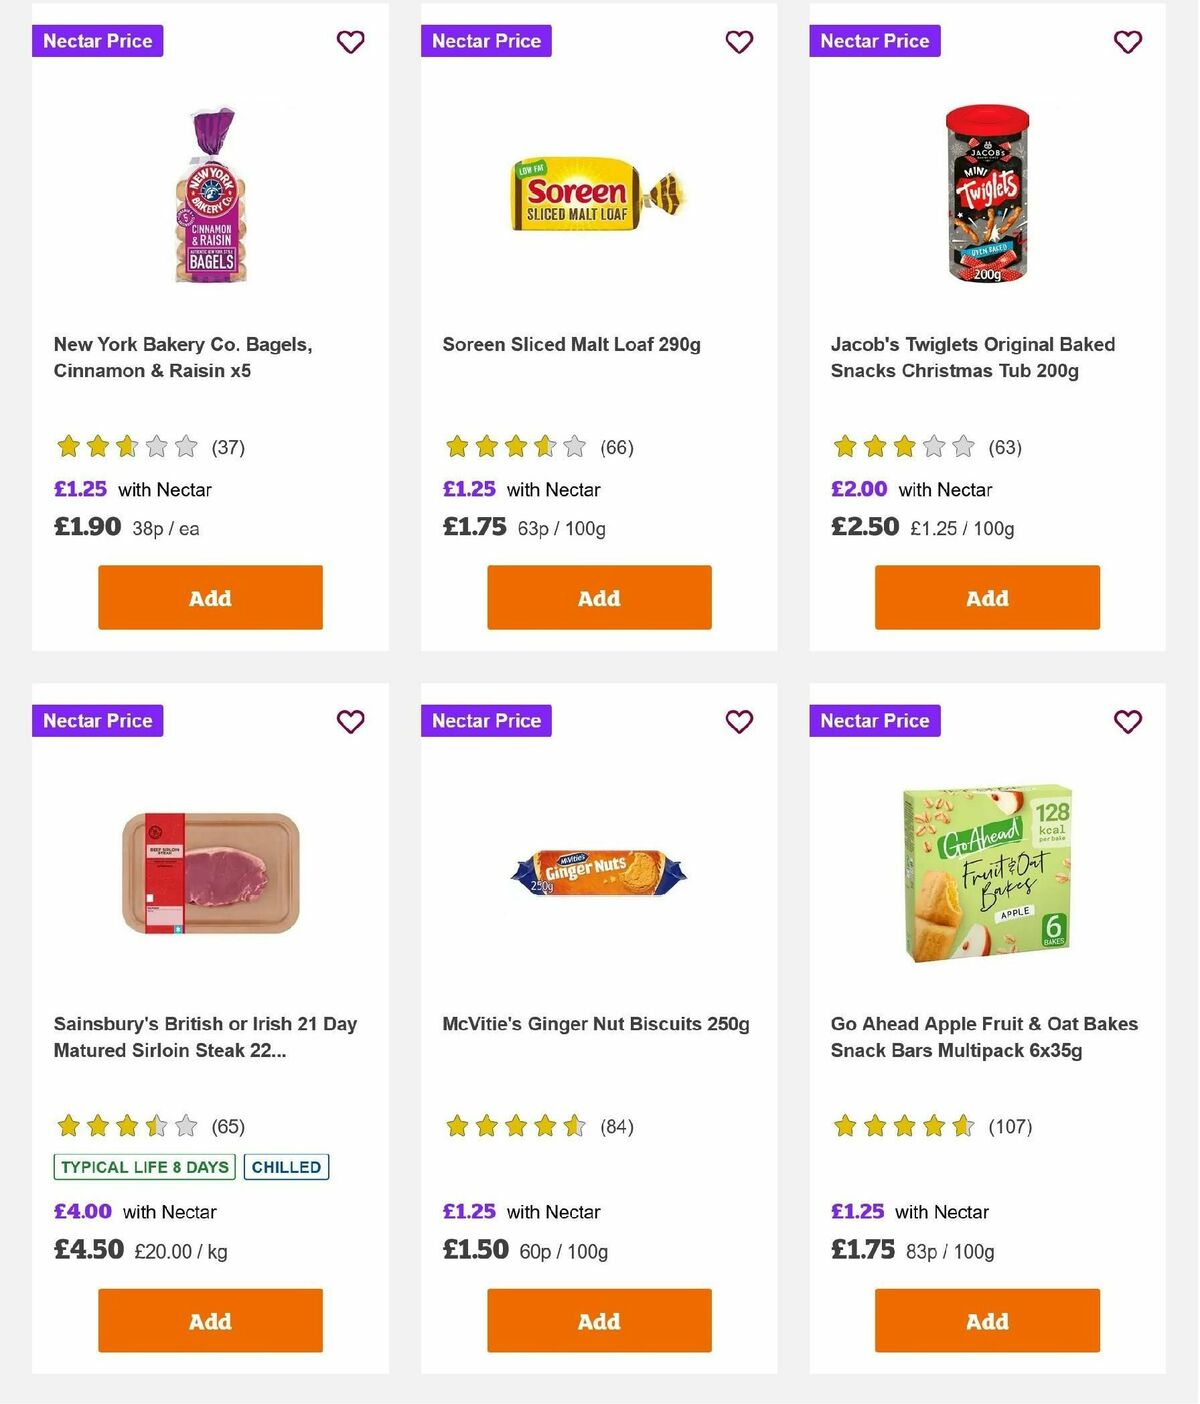Favorite the Sainsbury's sirloin steak
Screen dimensions: 1200x1404
pyautogui.click(x=350, y=721)
